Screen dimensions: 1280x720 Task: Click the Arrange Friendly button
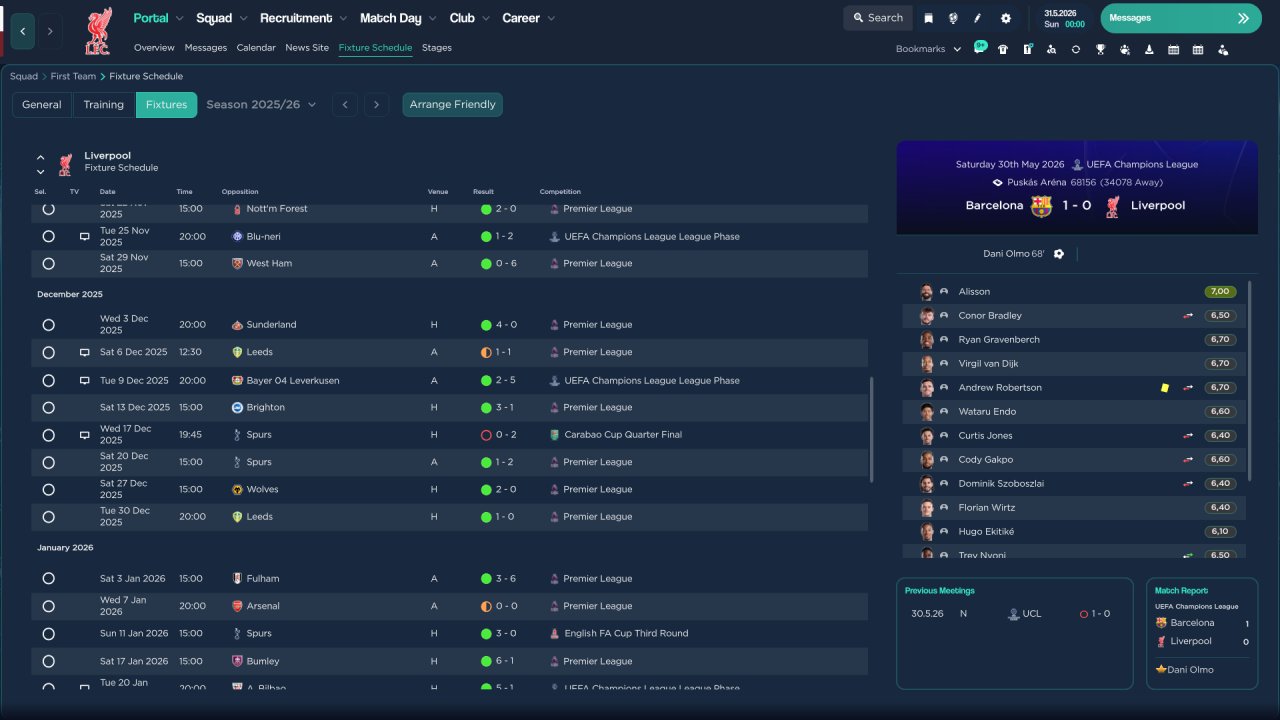click(453, 105)
